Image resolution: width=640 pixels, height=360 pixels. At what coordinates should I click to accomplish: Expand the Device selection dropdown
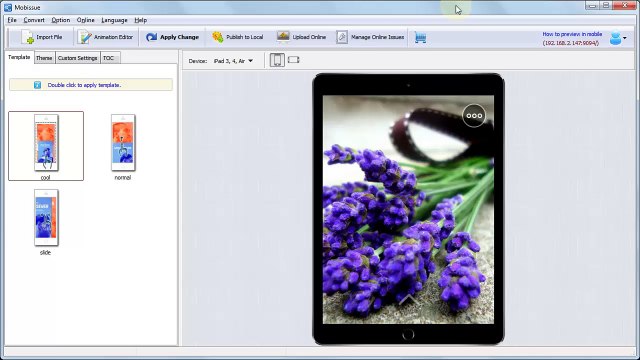click(x=233, y=61)
